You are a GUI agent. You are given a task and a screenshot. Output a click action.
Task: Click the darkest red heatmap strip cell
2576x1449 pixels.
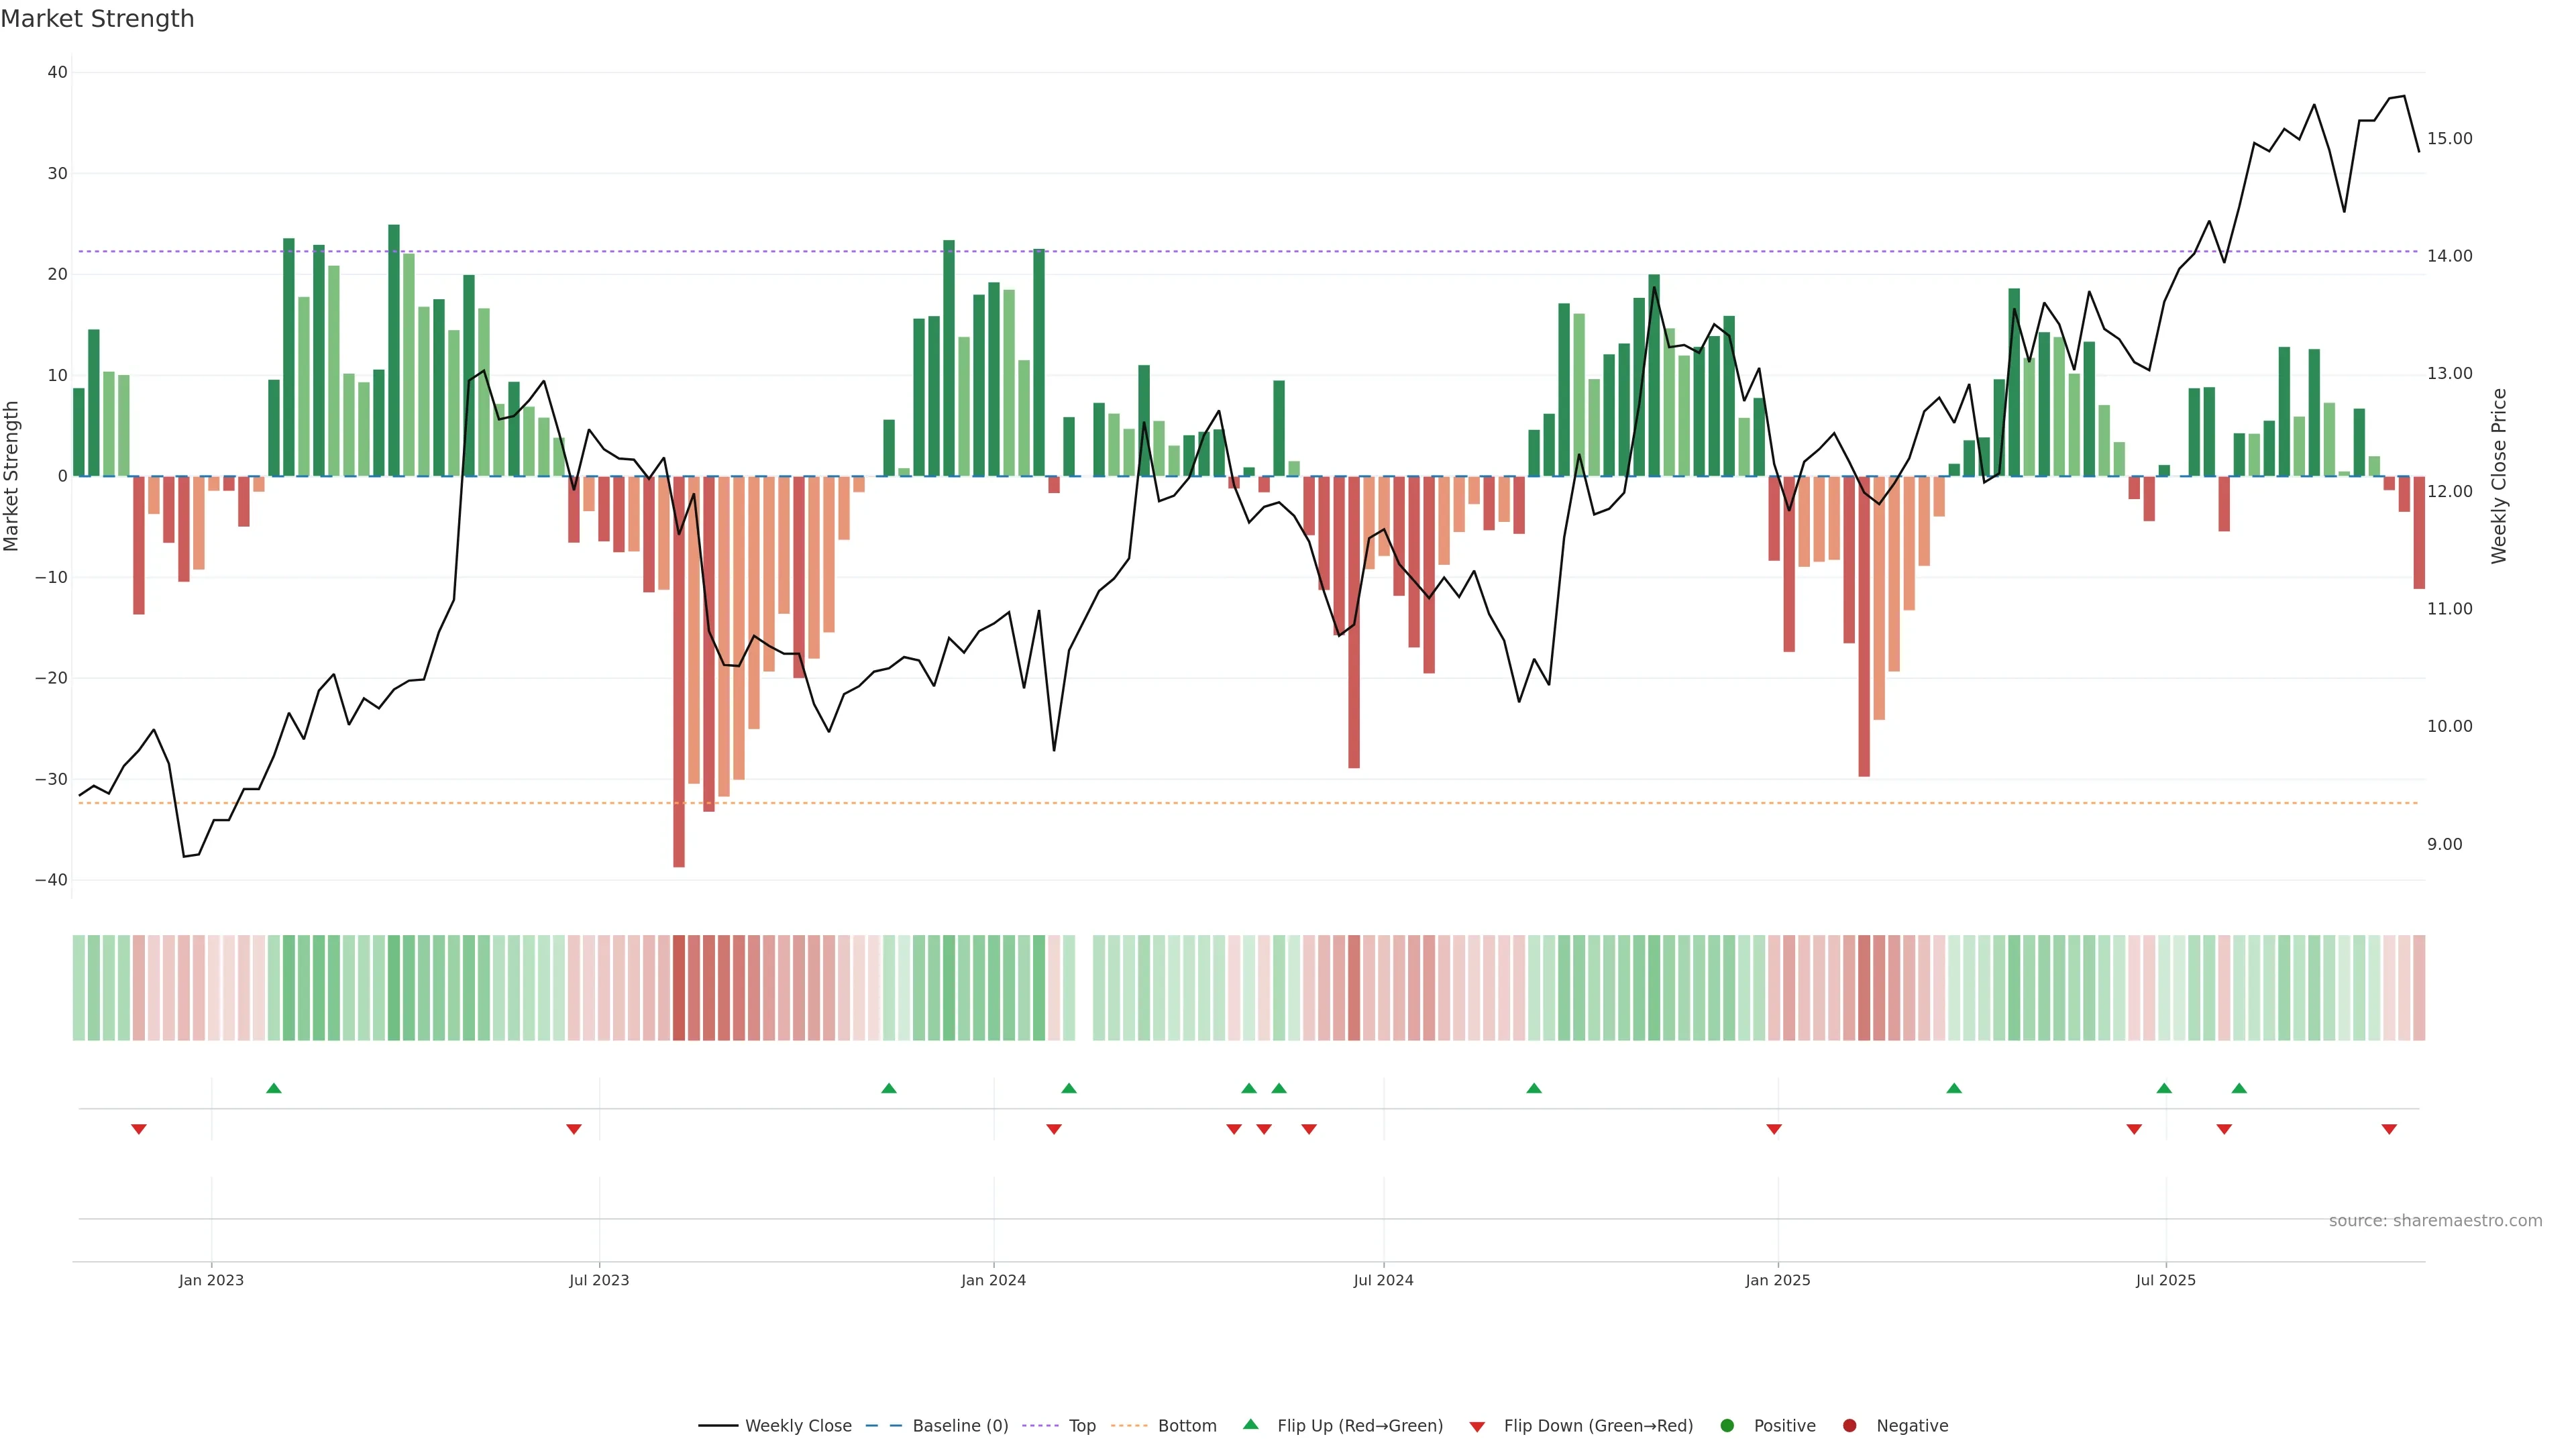(x=679, y=988)
